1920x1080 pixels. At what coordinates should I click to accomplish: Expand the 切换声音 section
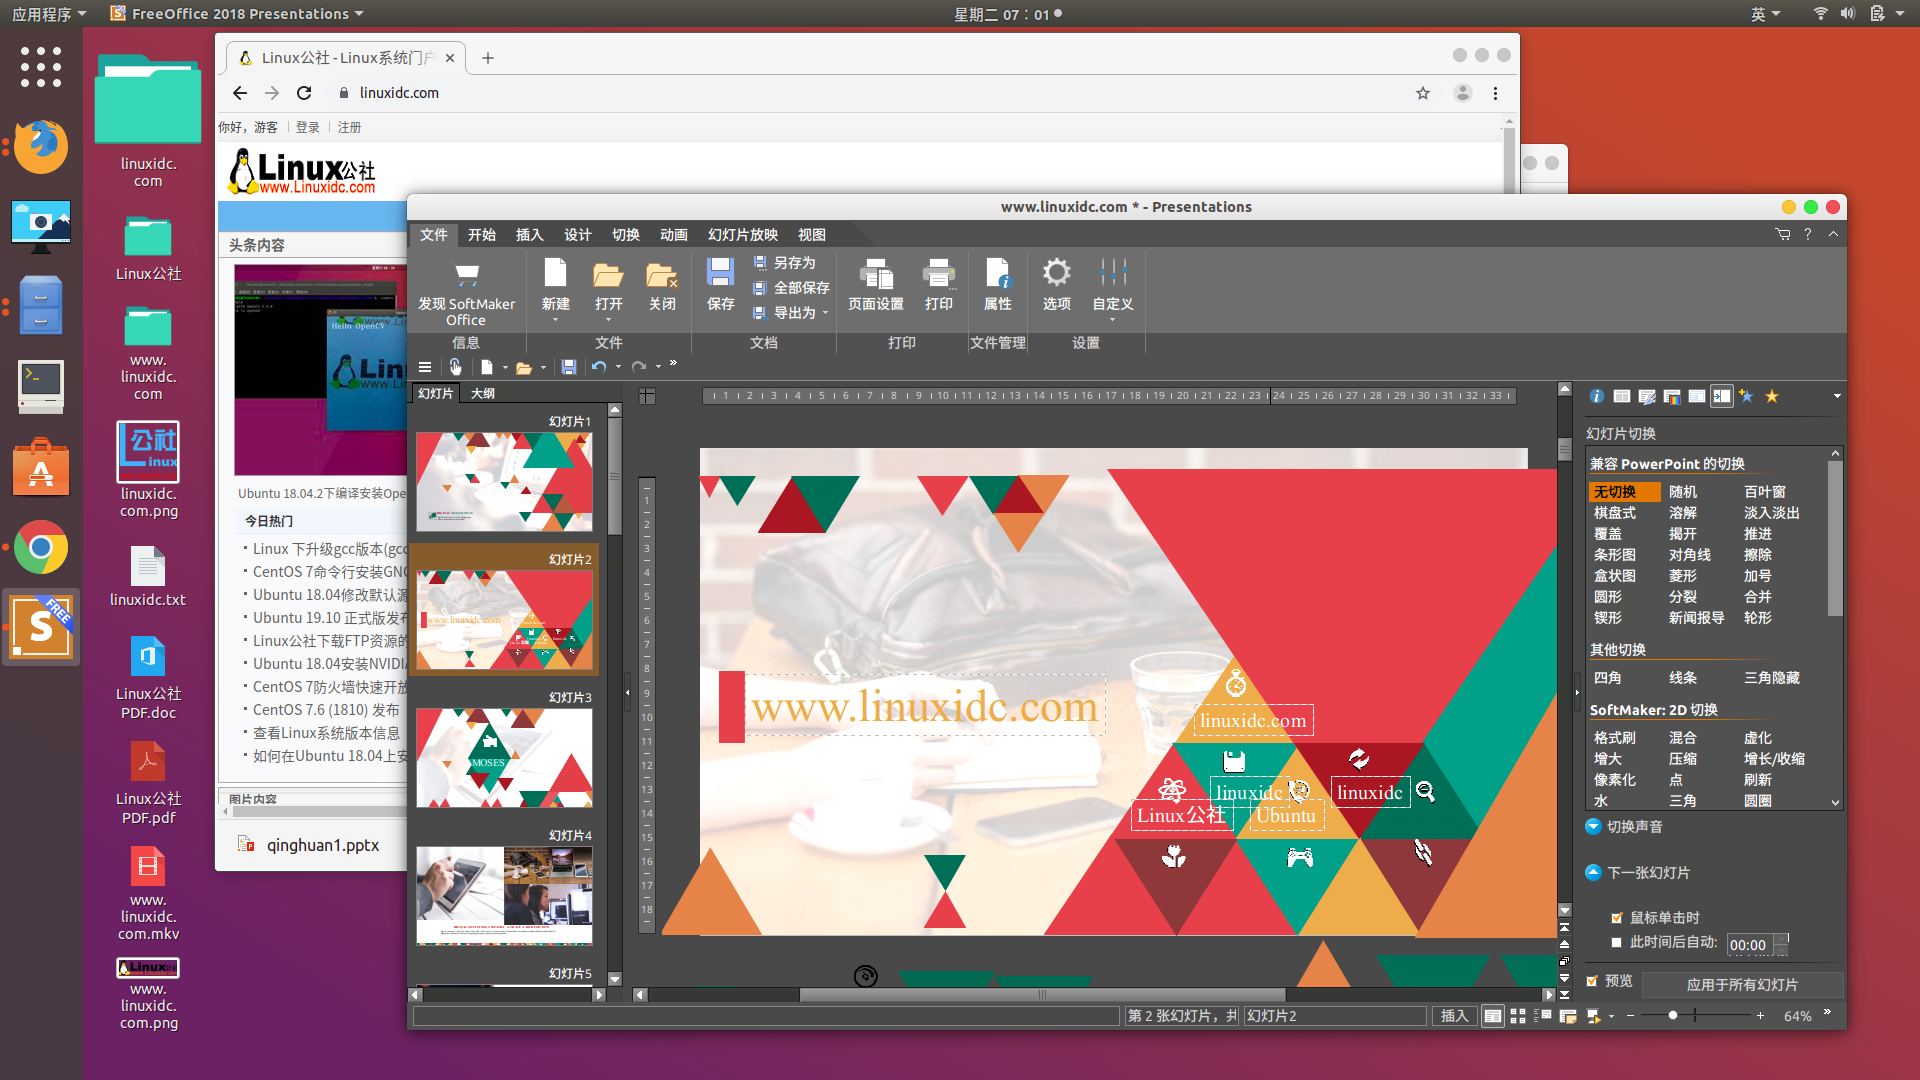tap(1593, 826)
